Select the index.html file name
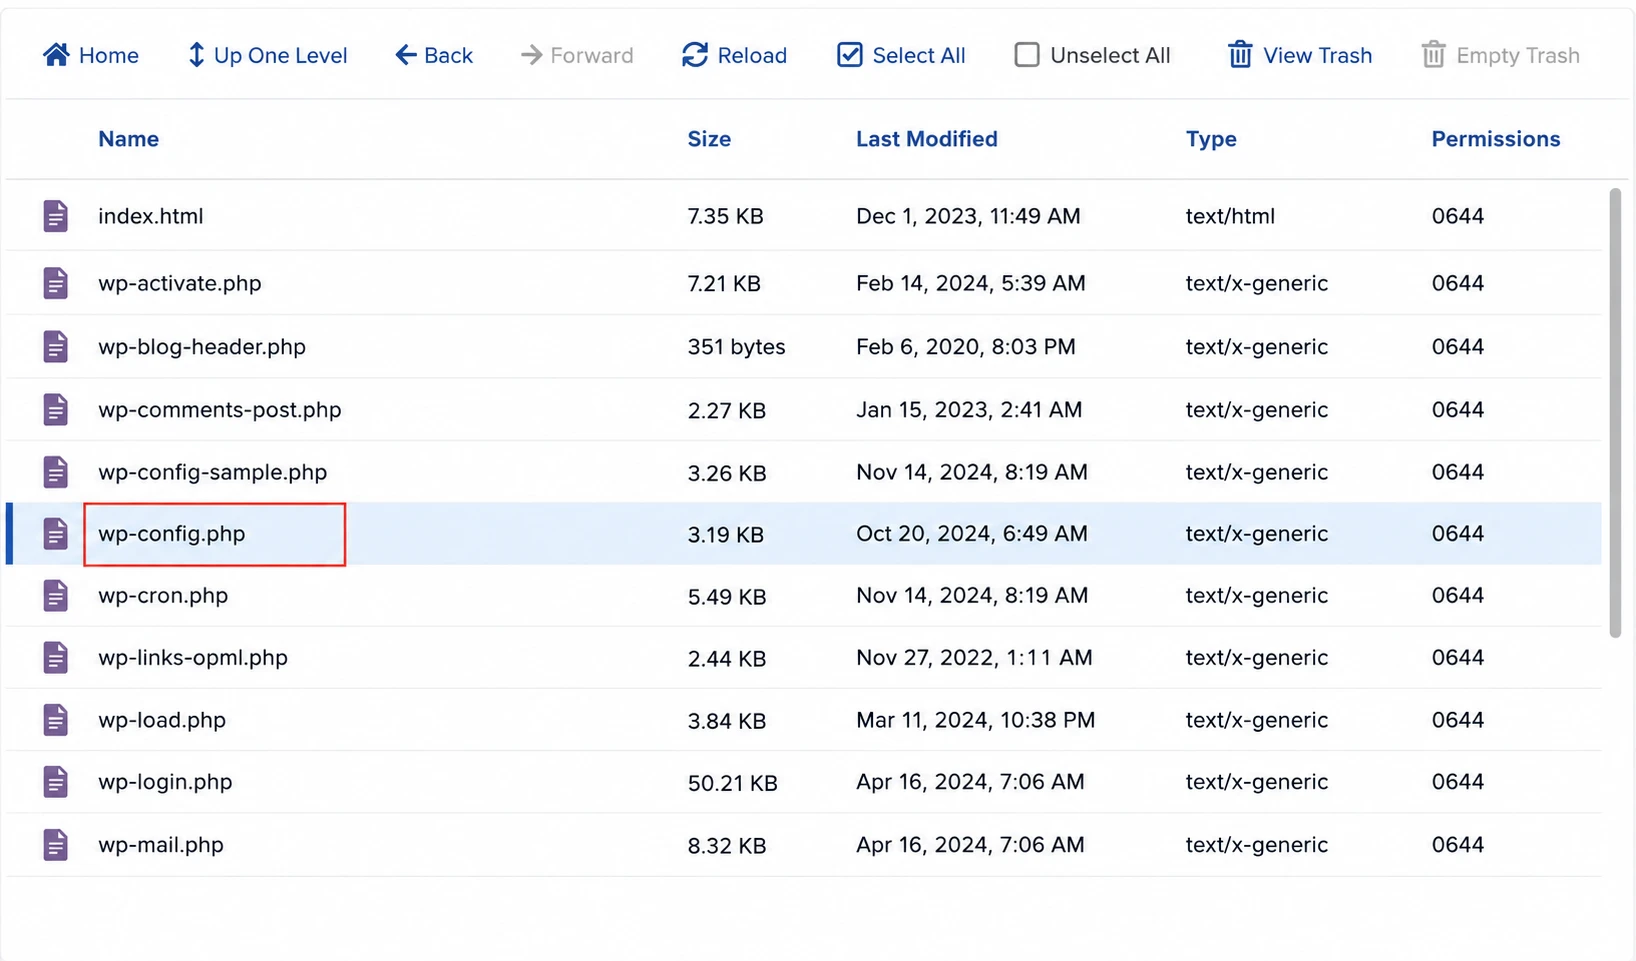This screenshot has width=1636, height=961. click(151, 216)
